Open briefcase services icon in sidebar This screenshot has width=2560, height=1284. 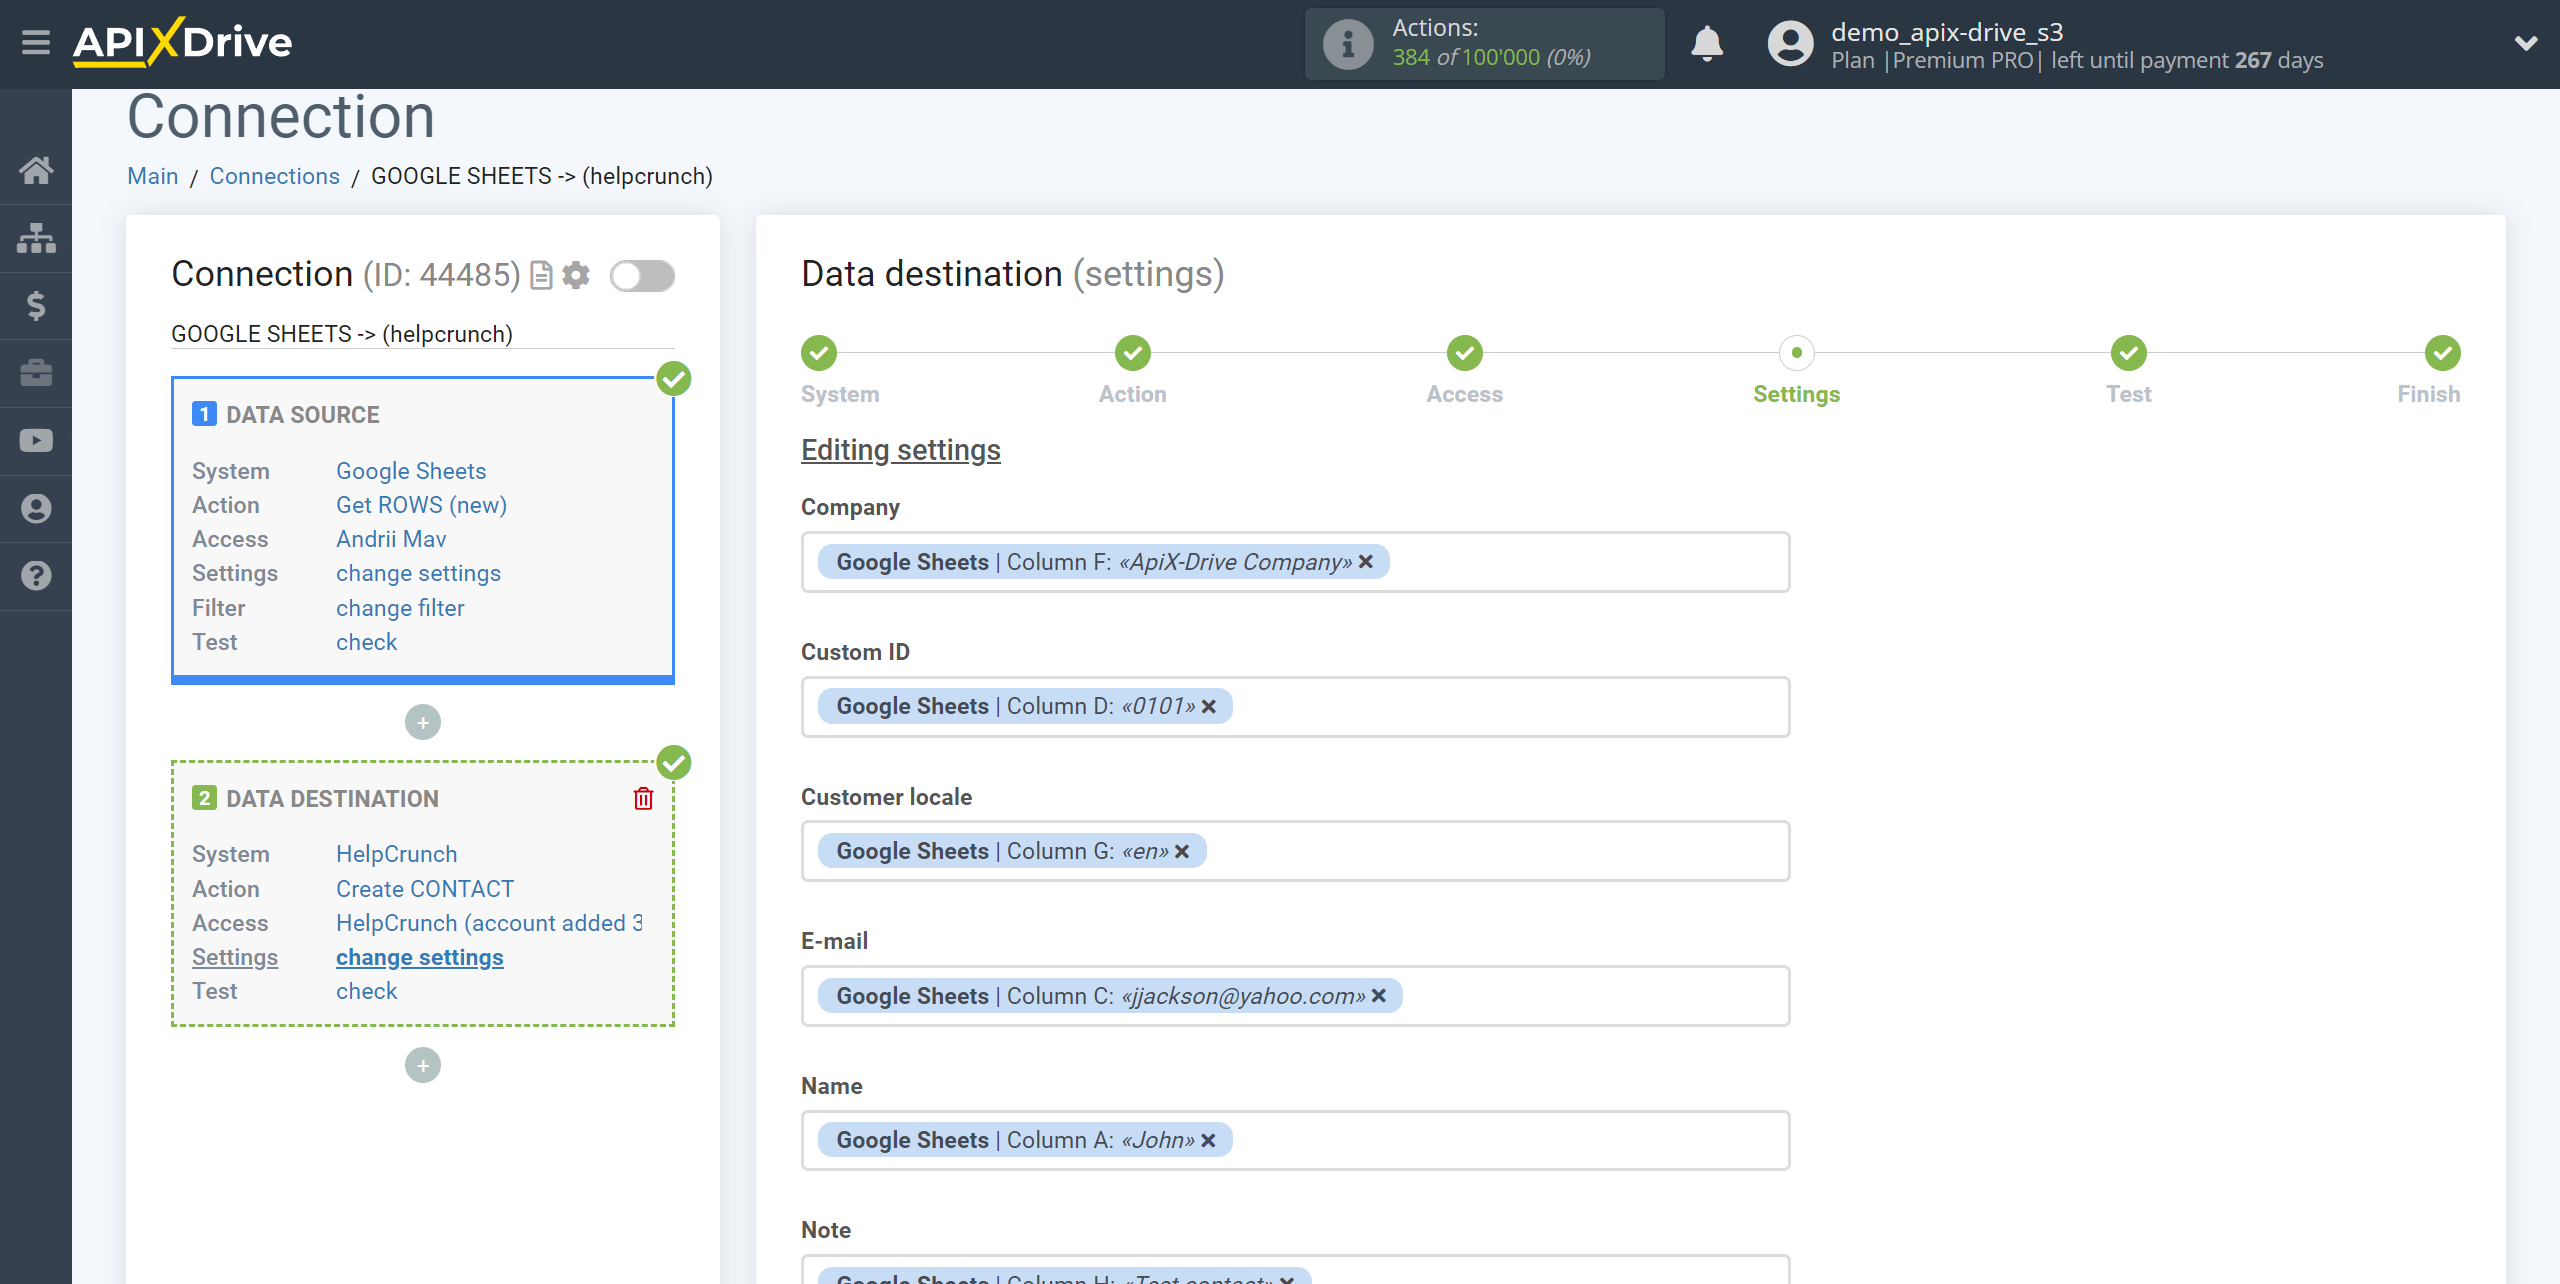[x=36, y=373]
